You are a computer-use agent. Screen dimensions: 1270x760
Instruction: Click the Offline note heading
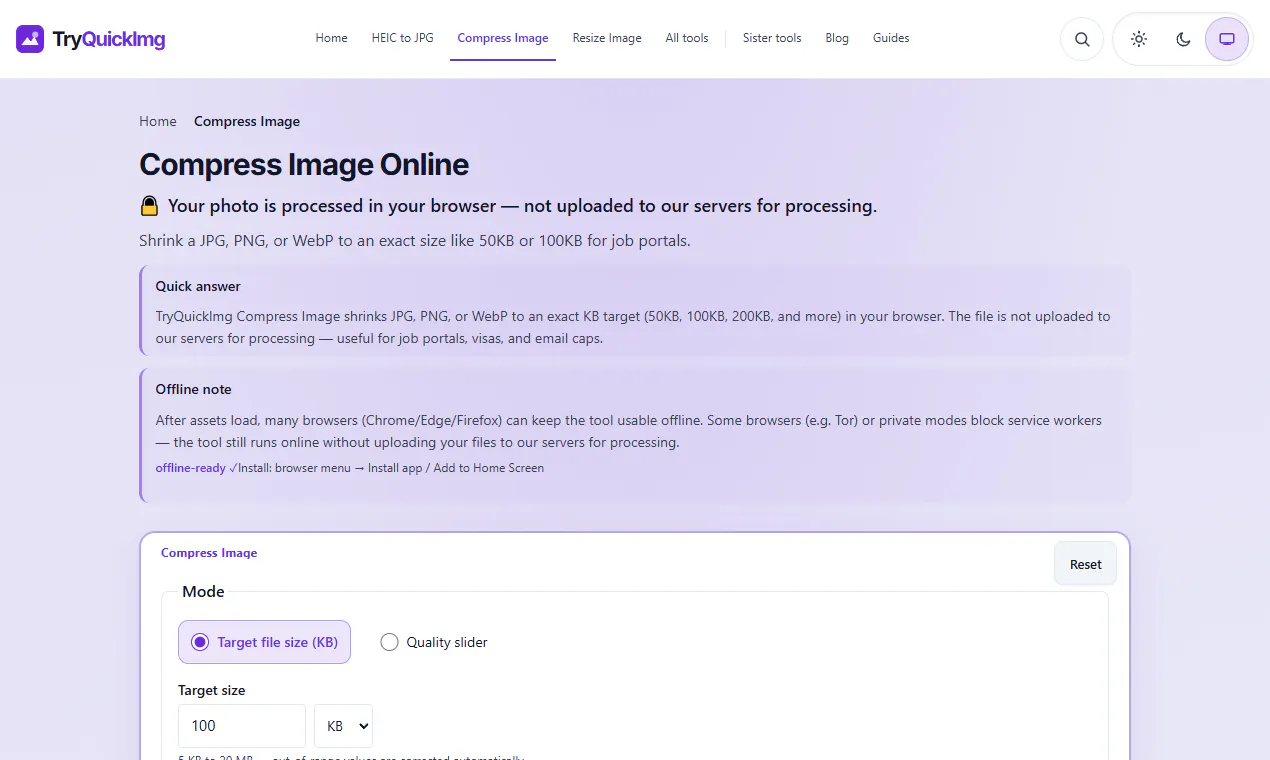[x=193, y=389]
